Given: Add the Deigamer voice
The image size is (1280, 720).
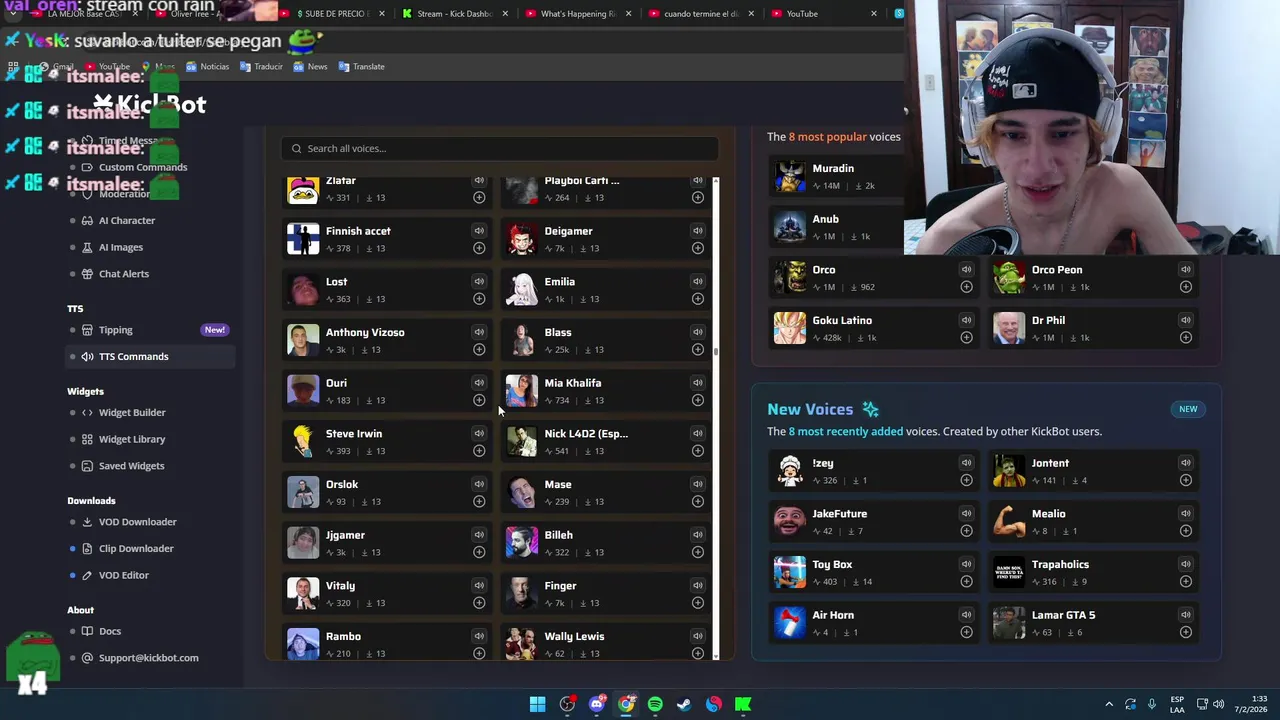Looking at the screenshot, I should (x=698, y=248).
